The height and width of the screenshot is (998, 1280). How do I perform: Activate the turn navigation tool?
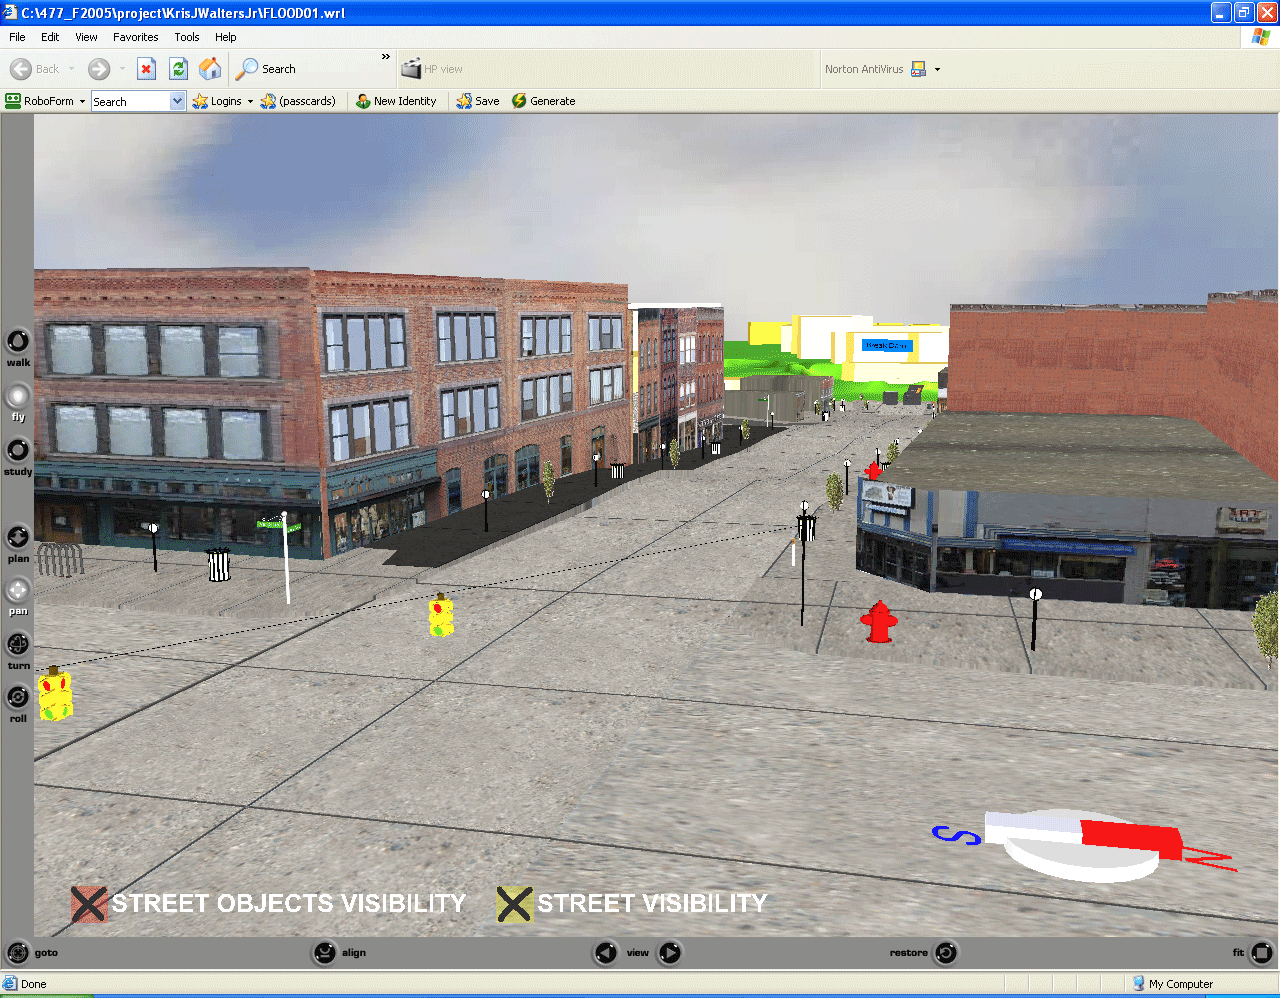coord(18,644)
